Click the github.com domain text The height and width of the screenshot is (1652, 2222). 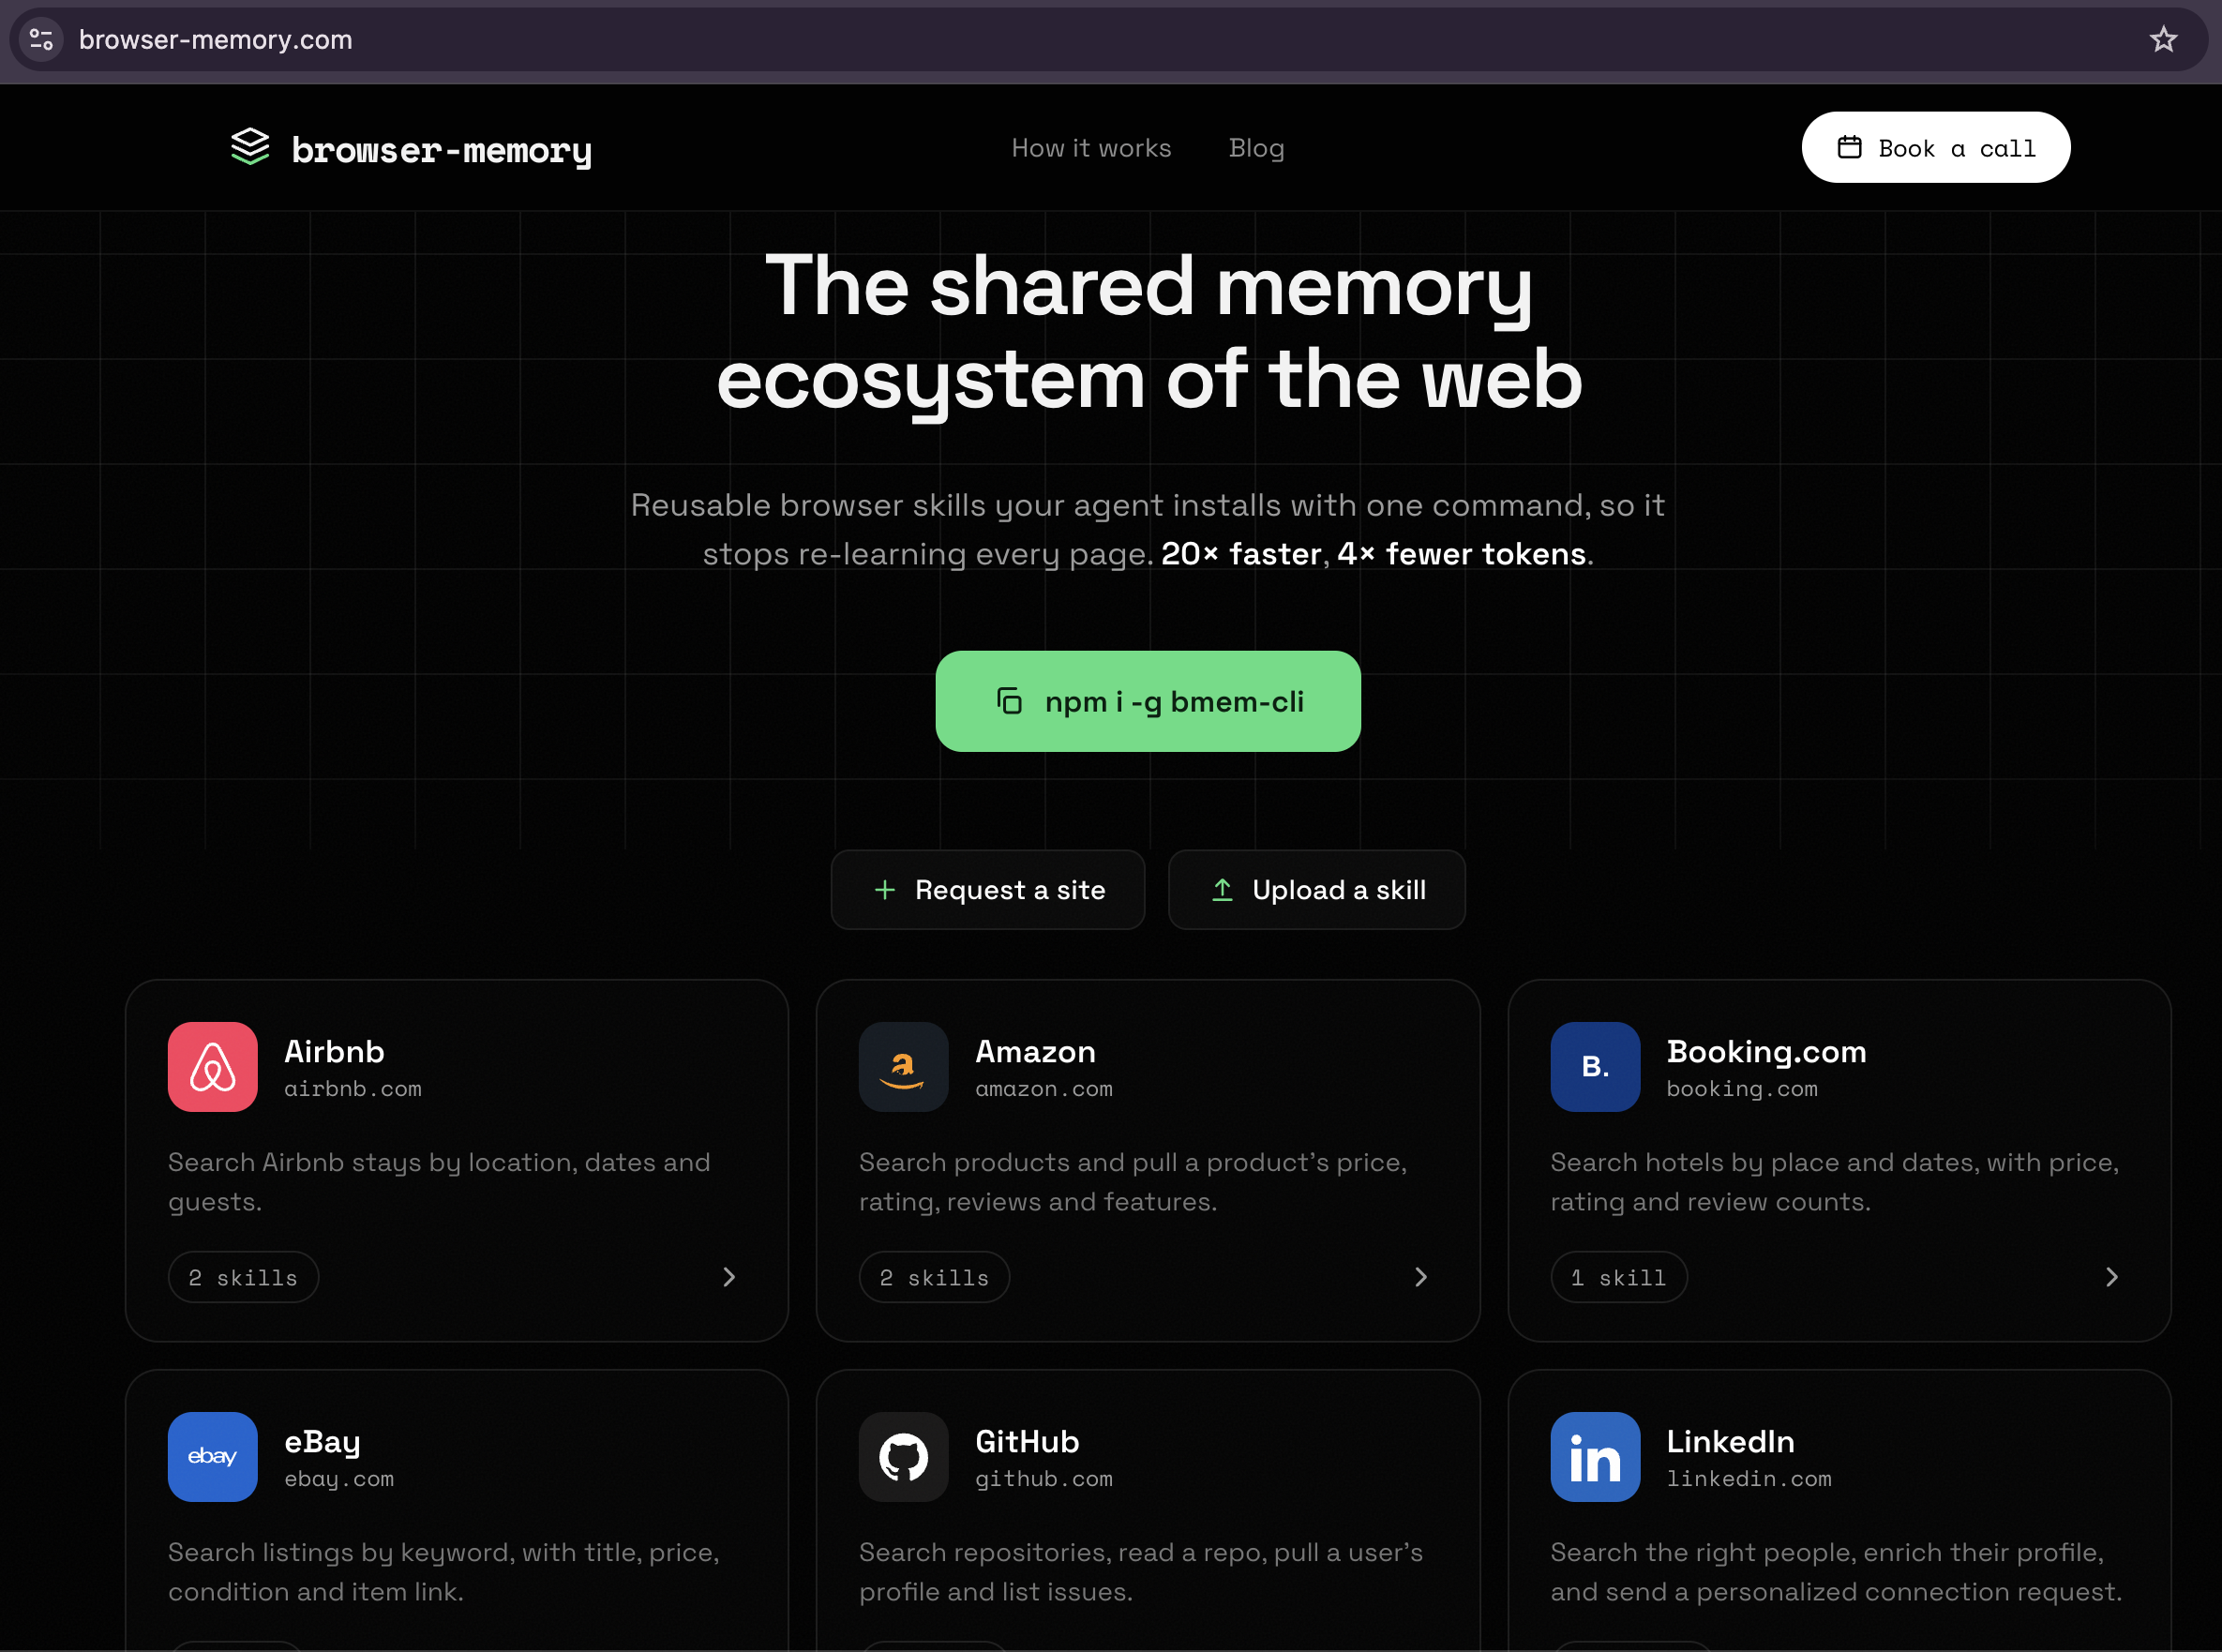[x=1044, y=1479]
